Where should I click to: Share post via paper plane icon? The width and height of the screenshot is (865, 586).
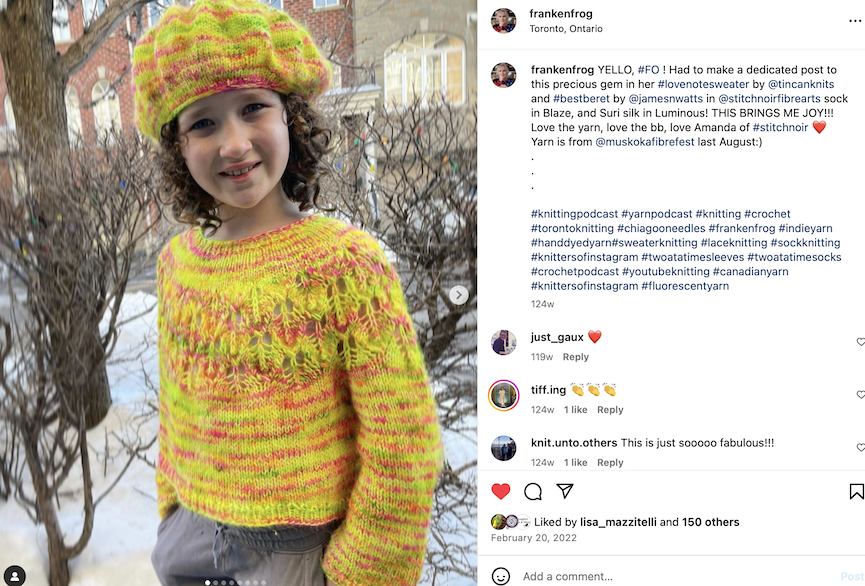(x=565, y=491)
